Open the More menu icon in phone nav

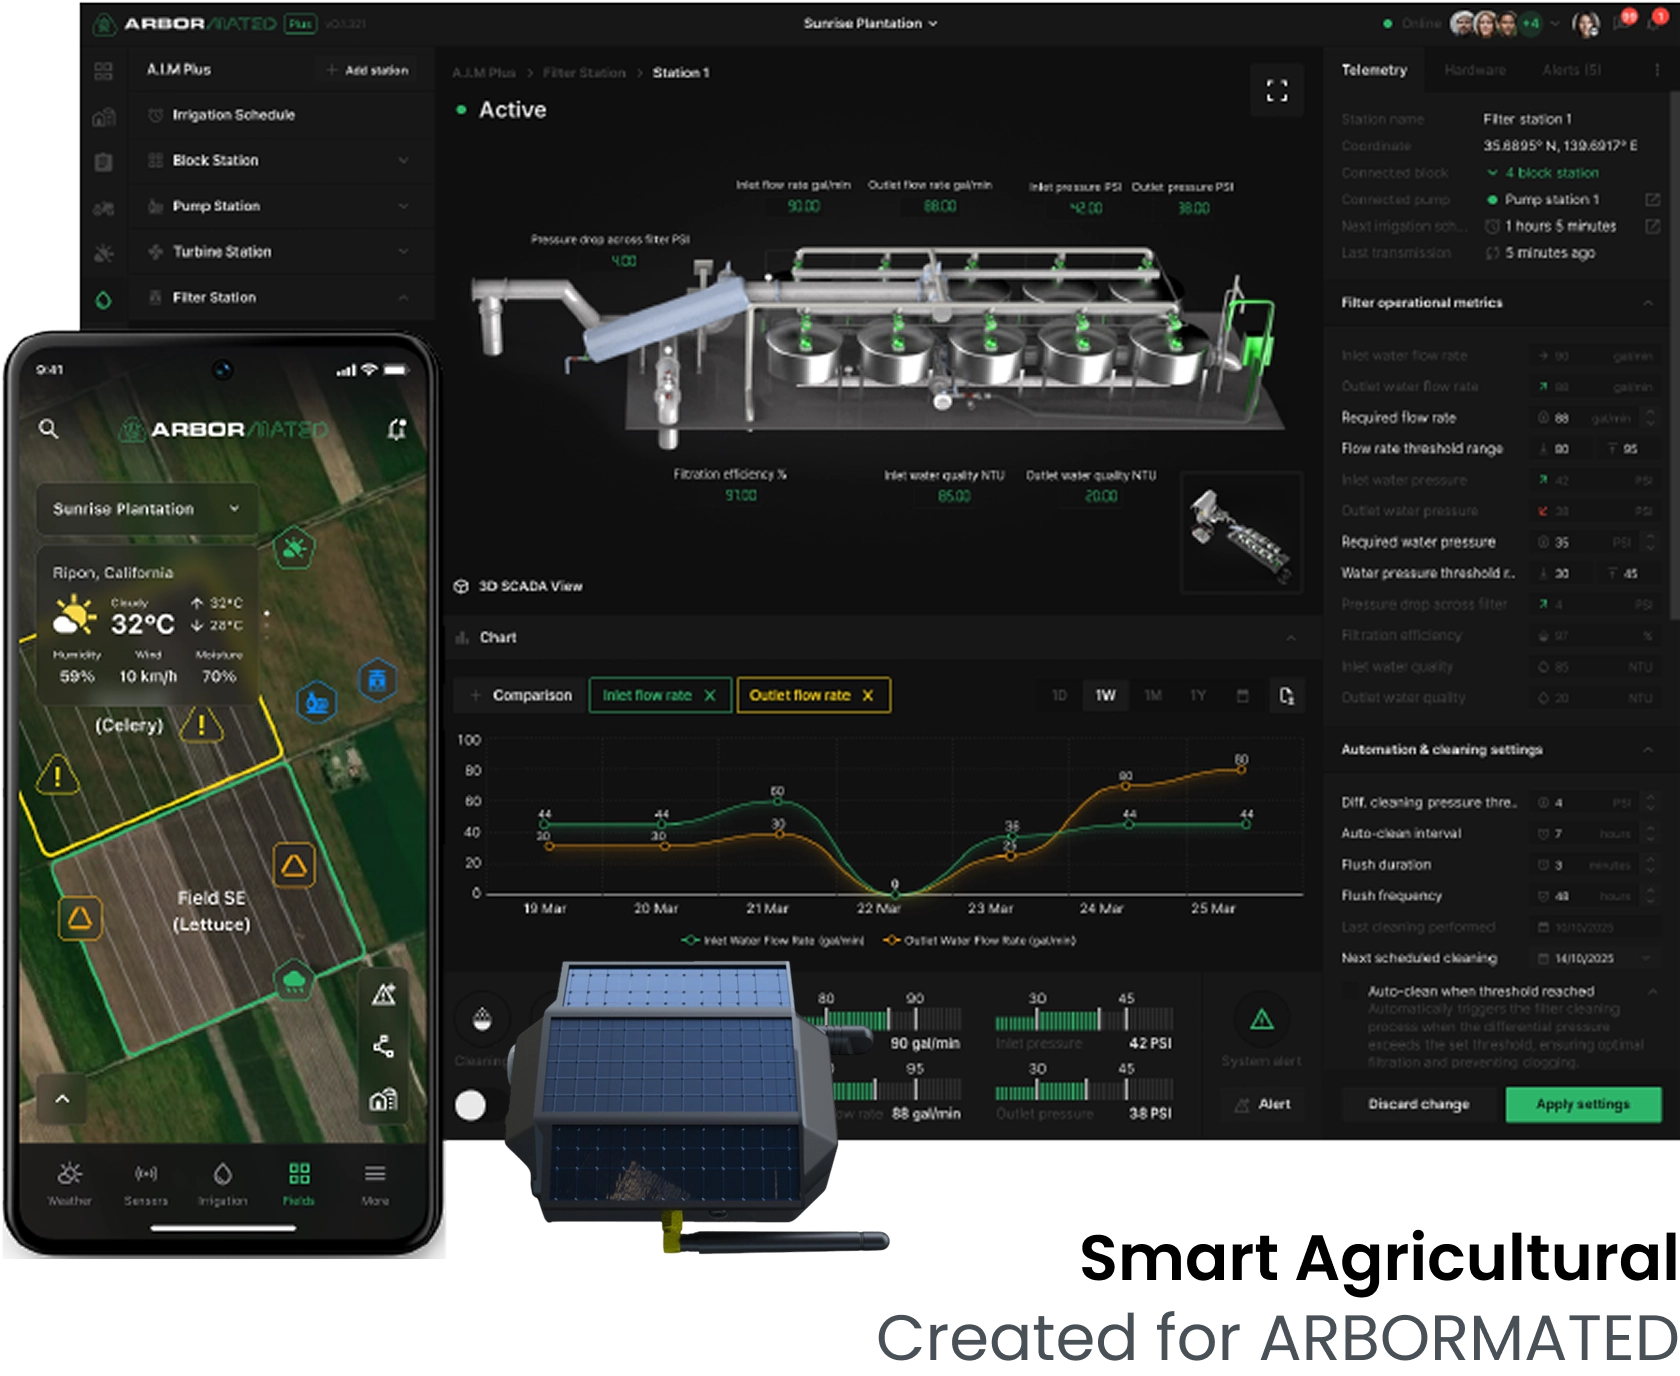pyautogui.click(x=375, y=1173)
